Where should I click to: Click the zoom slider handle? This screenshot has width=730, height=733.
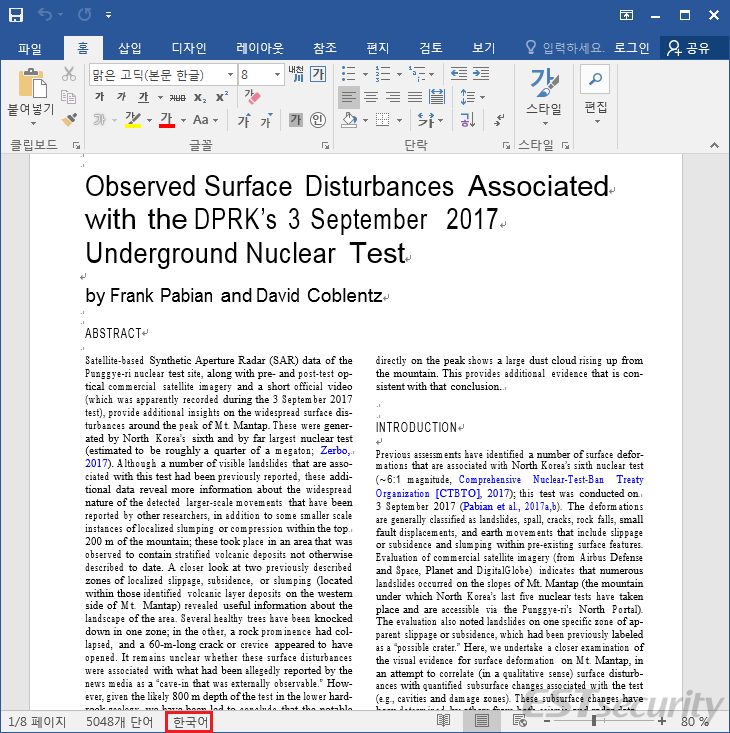click(x=594, y=721)
